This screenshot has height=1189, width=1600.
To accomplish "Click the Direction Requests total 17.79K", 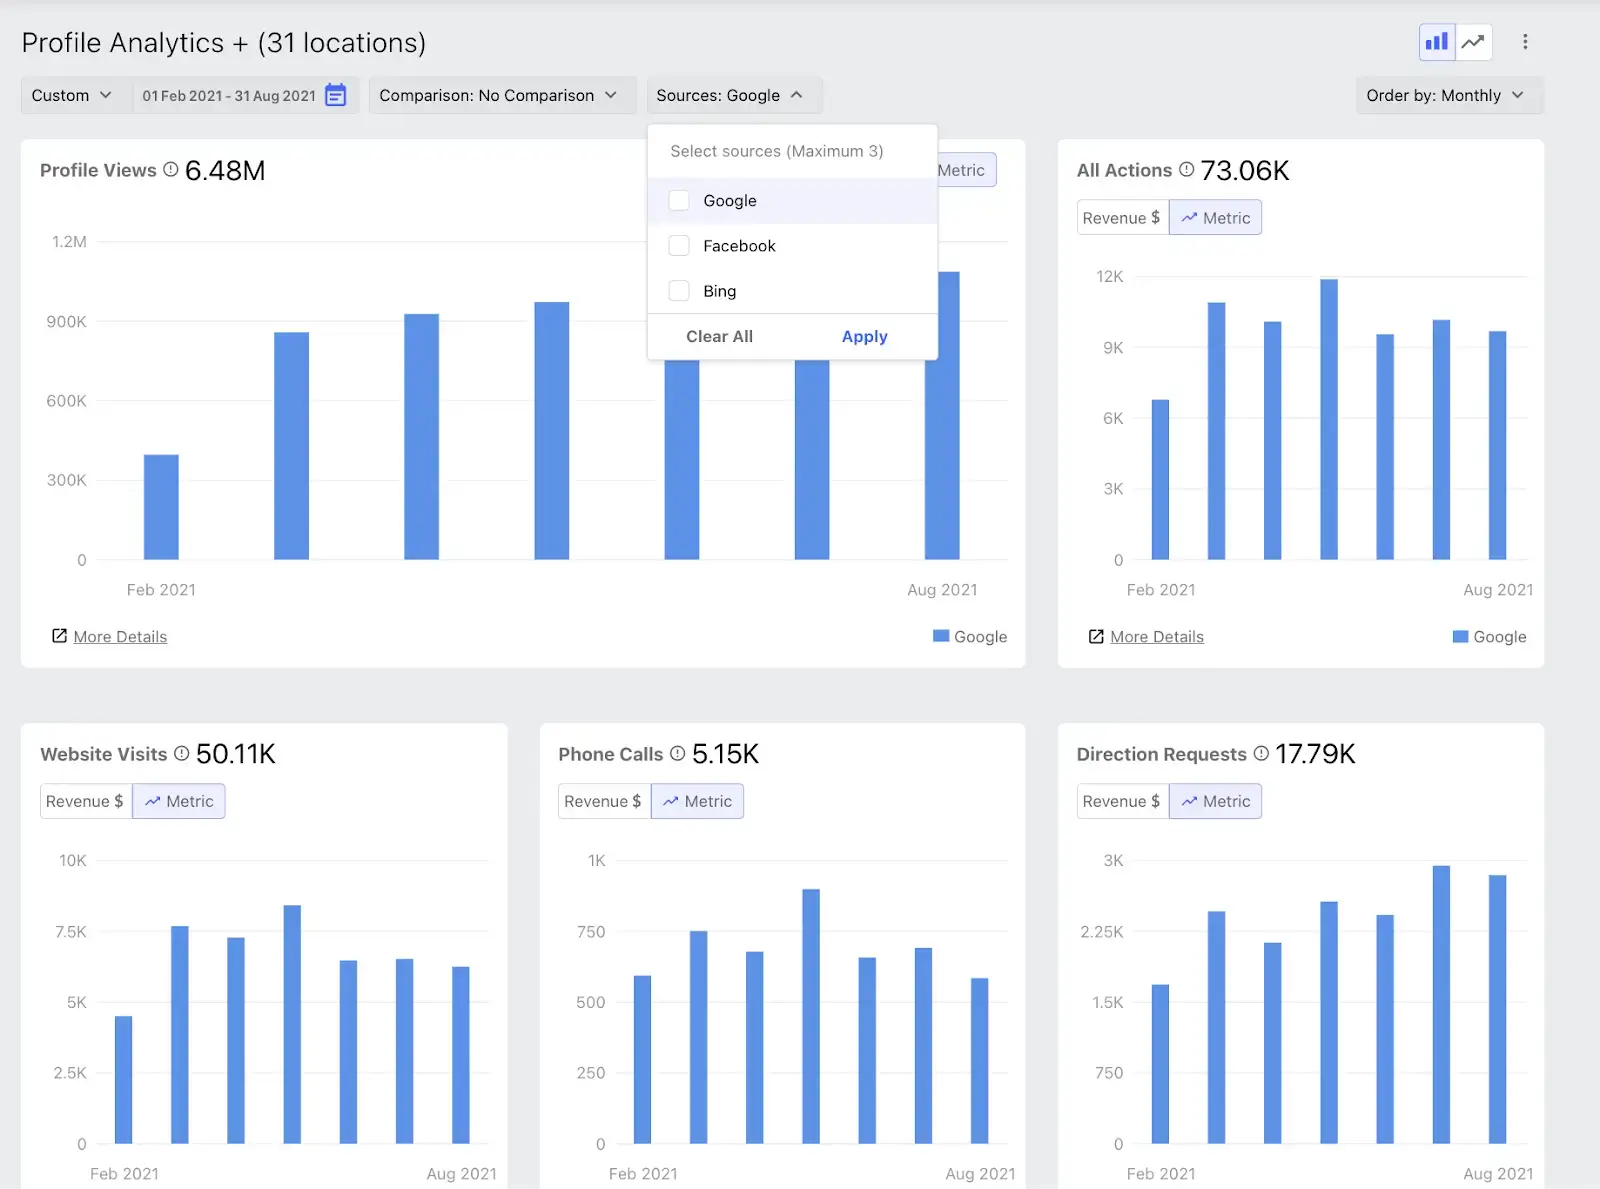I will (x=1315, y=754).
